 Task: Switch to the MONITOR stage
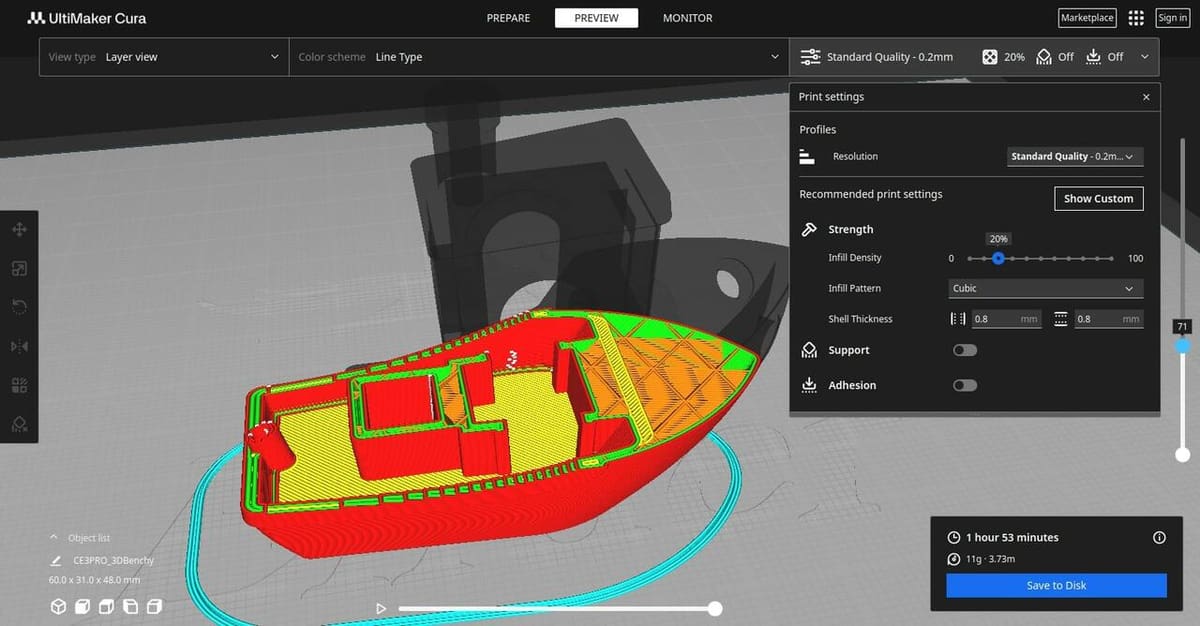click(x=688, y=18)
